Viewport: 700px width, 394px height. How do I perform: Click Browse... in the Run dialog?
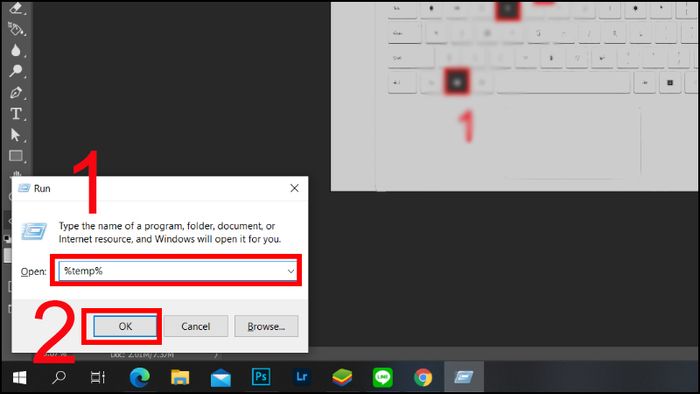point(266,326)
